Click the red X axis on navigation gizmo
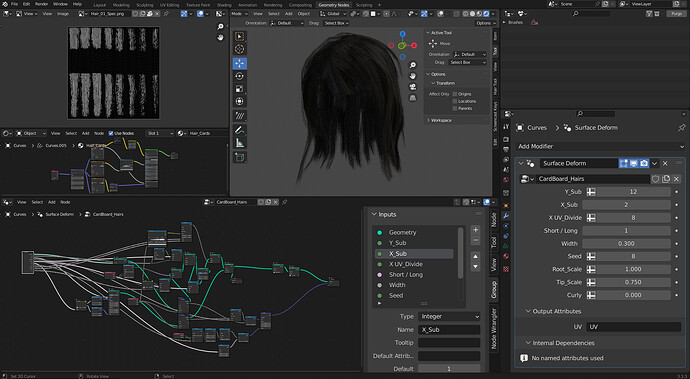This screenshot has width=690, height=379. (x=414, y=45)
